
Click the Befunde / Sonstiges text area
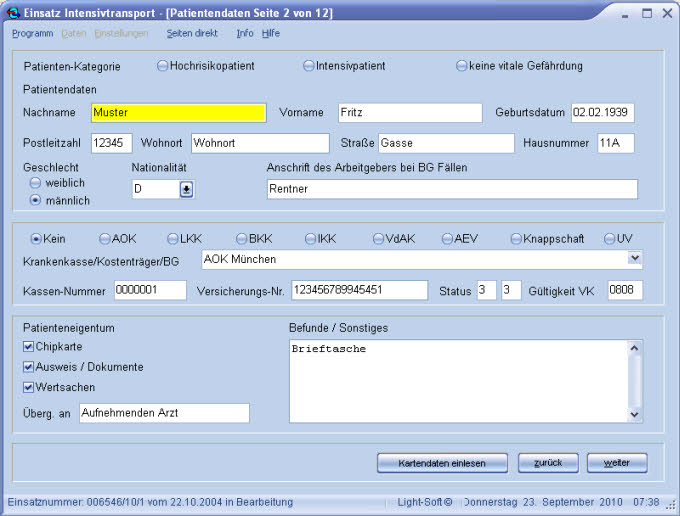tap(458, 381)
